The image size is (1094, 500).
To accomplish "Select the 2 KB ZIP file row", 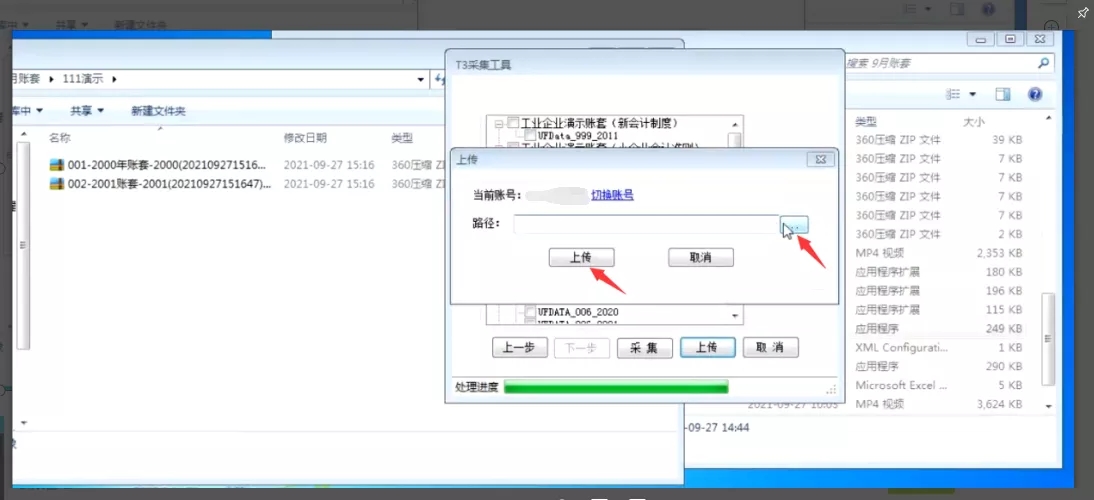I will 938,234.
